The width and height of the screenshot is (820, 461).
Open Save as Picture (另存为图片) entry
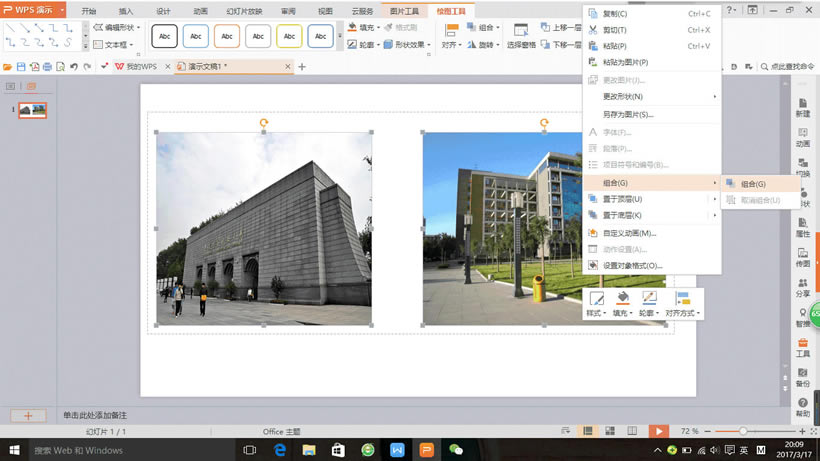coord(652,114)
